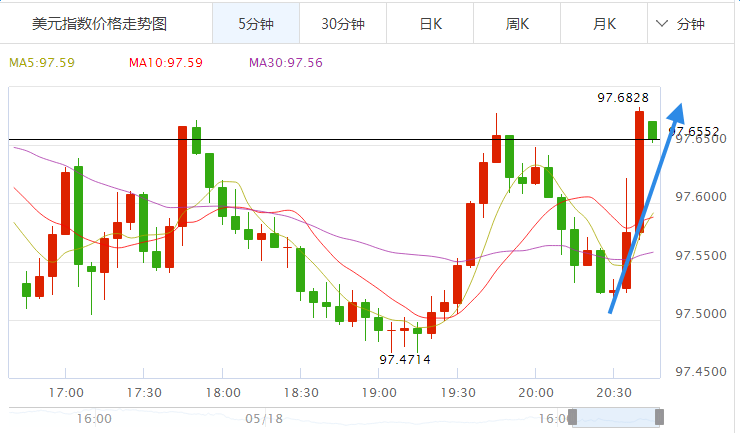Click the right handle of the time range slider
Viewport: 740px width, 433px height.
pyautogui.click(x=659, y=417)
